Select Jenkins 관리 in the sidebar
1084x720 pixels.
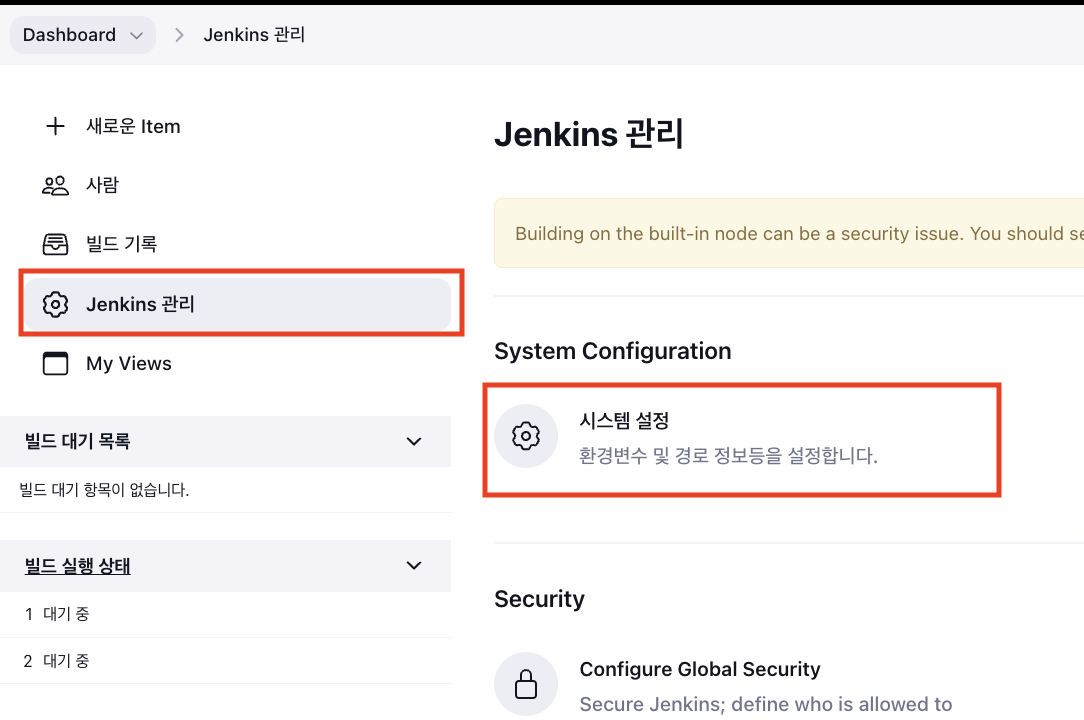coord(237,304)
